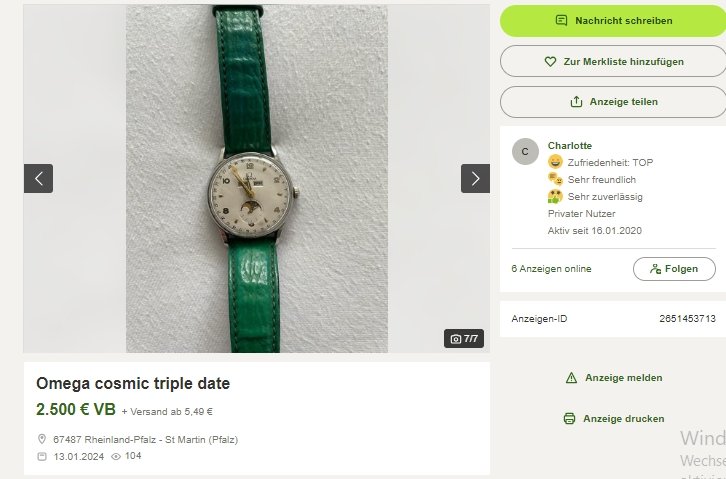Print listing via Anzeige drucken link
This screenshot has height=479, width=726.
[x=623, y=418]
